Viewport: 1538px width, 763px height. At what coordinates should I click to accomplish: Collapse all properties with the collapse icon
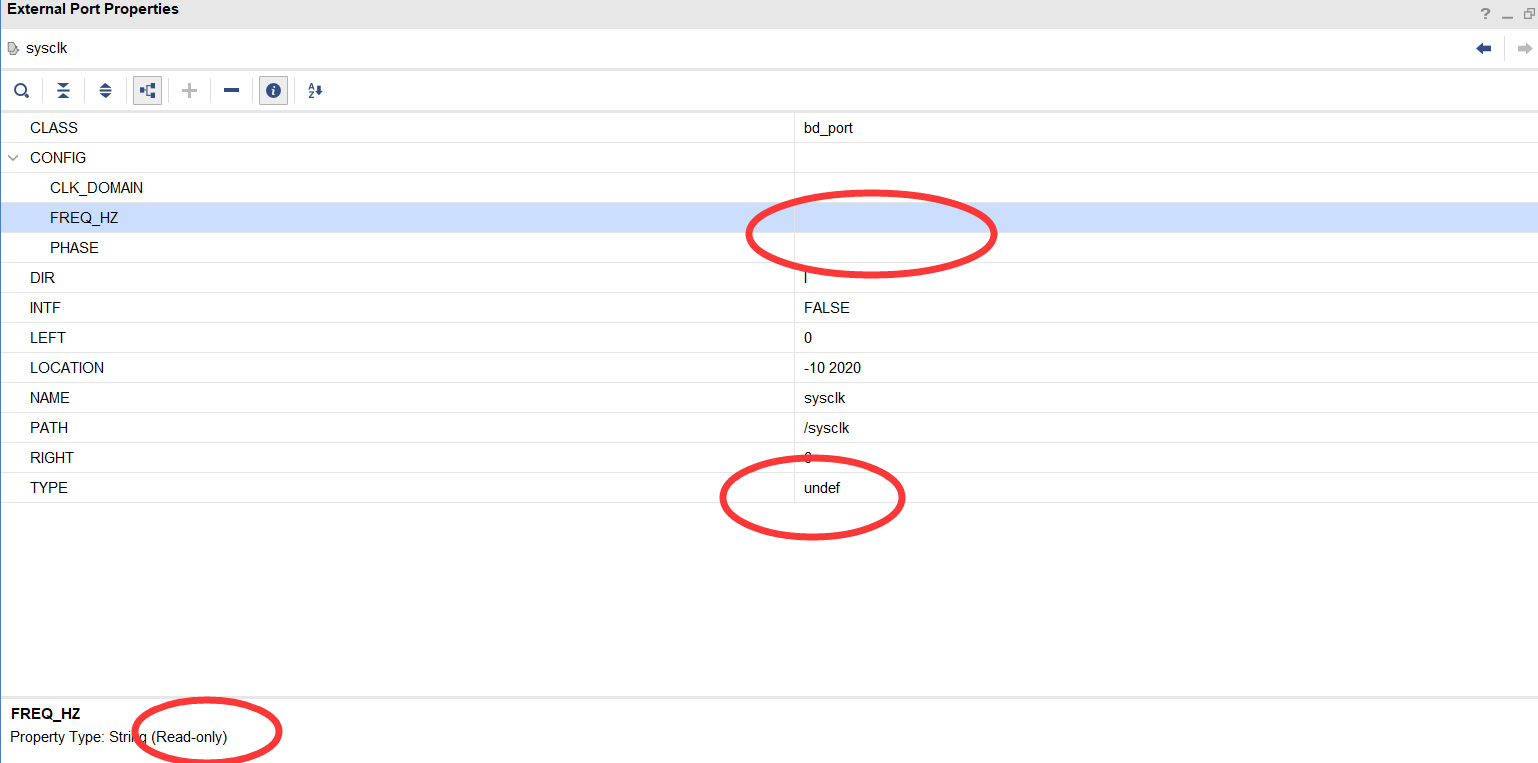click(63, 90)
